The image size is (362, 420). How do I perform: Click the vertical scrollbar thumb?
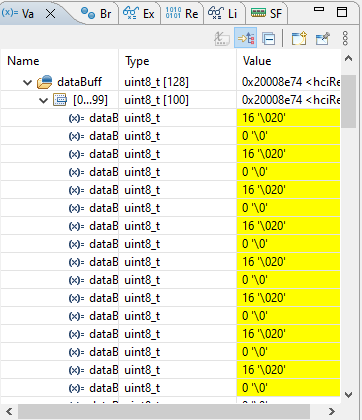tap(349, 101)
